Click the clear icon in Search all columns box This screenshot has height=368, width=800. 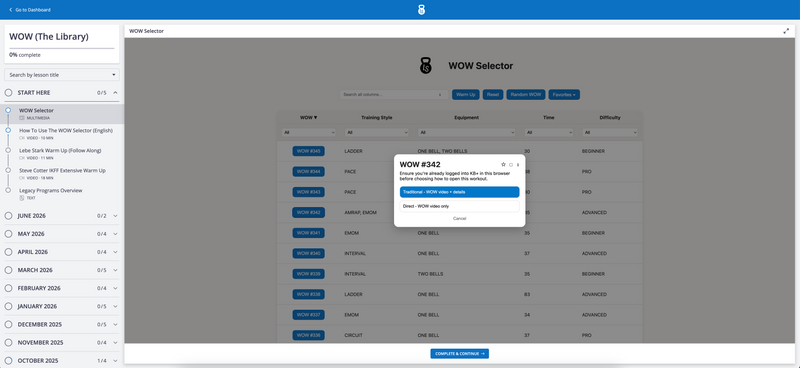[440, 94]
